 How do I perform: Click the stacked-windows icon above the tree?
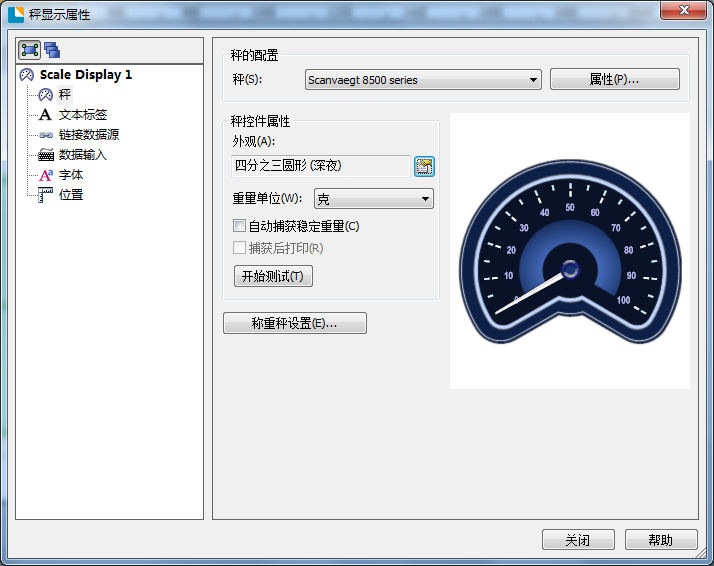tap(52, 50)
